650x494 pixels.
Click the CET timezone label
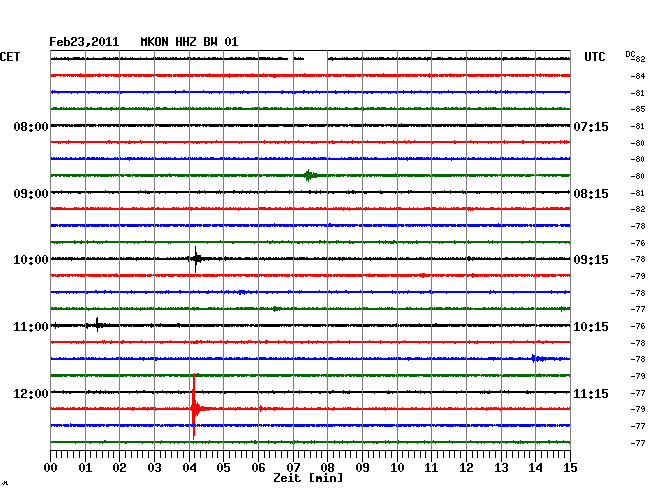[10, 57]
